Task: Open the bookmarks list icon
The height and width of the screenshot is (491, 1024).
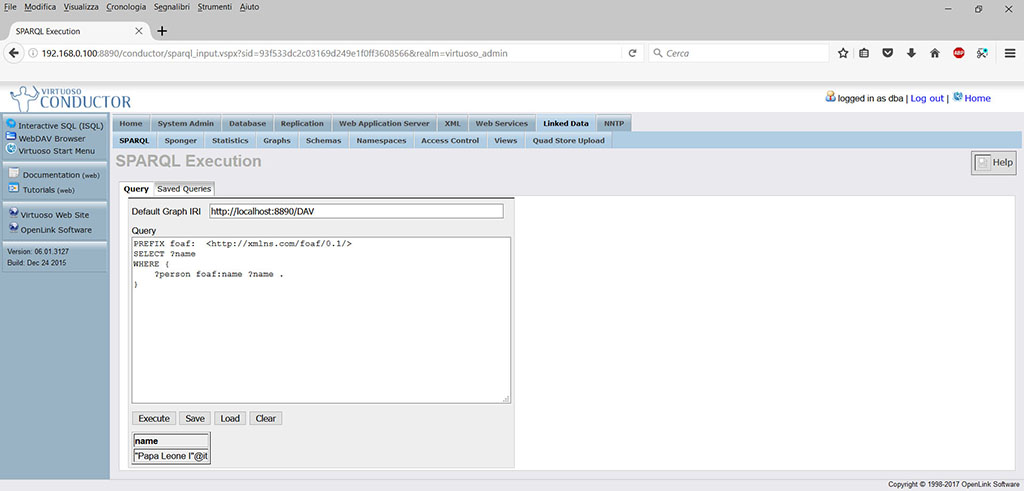Action: tap(864, 54)
